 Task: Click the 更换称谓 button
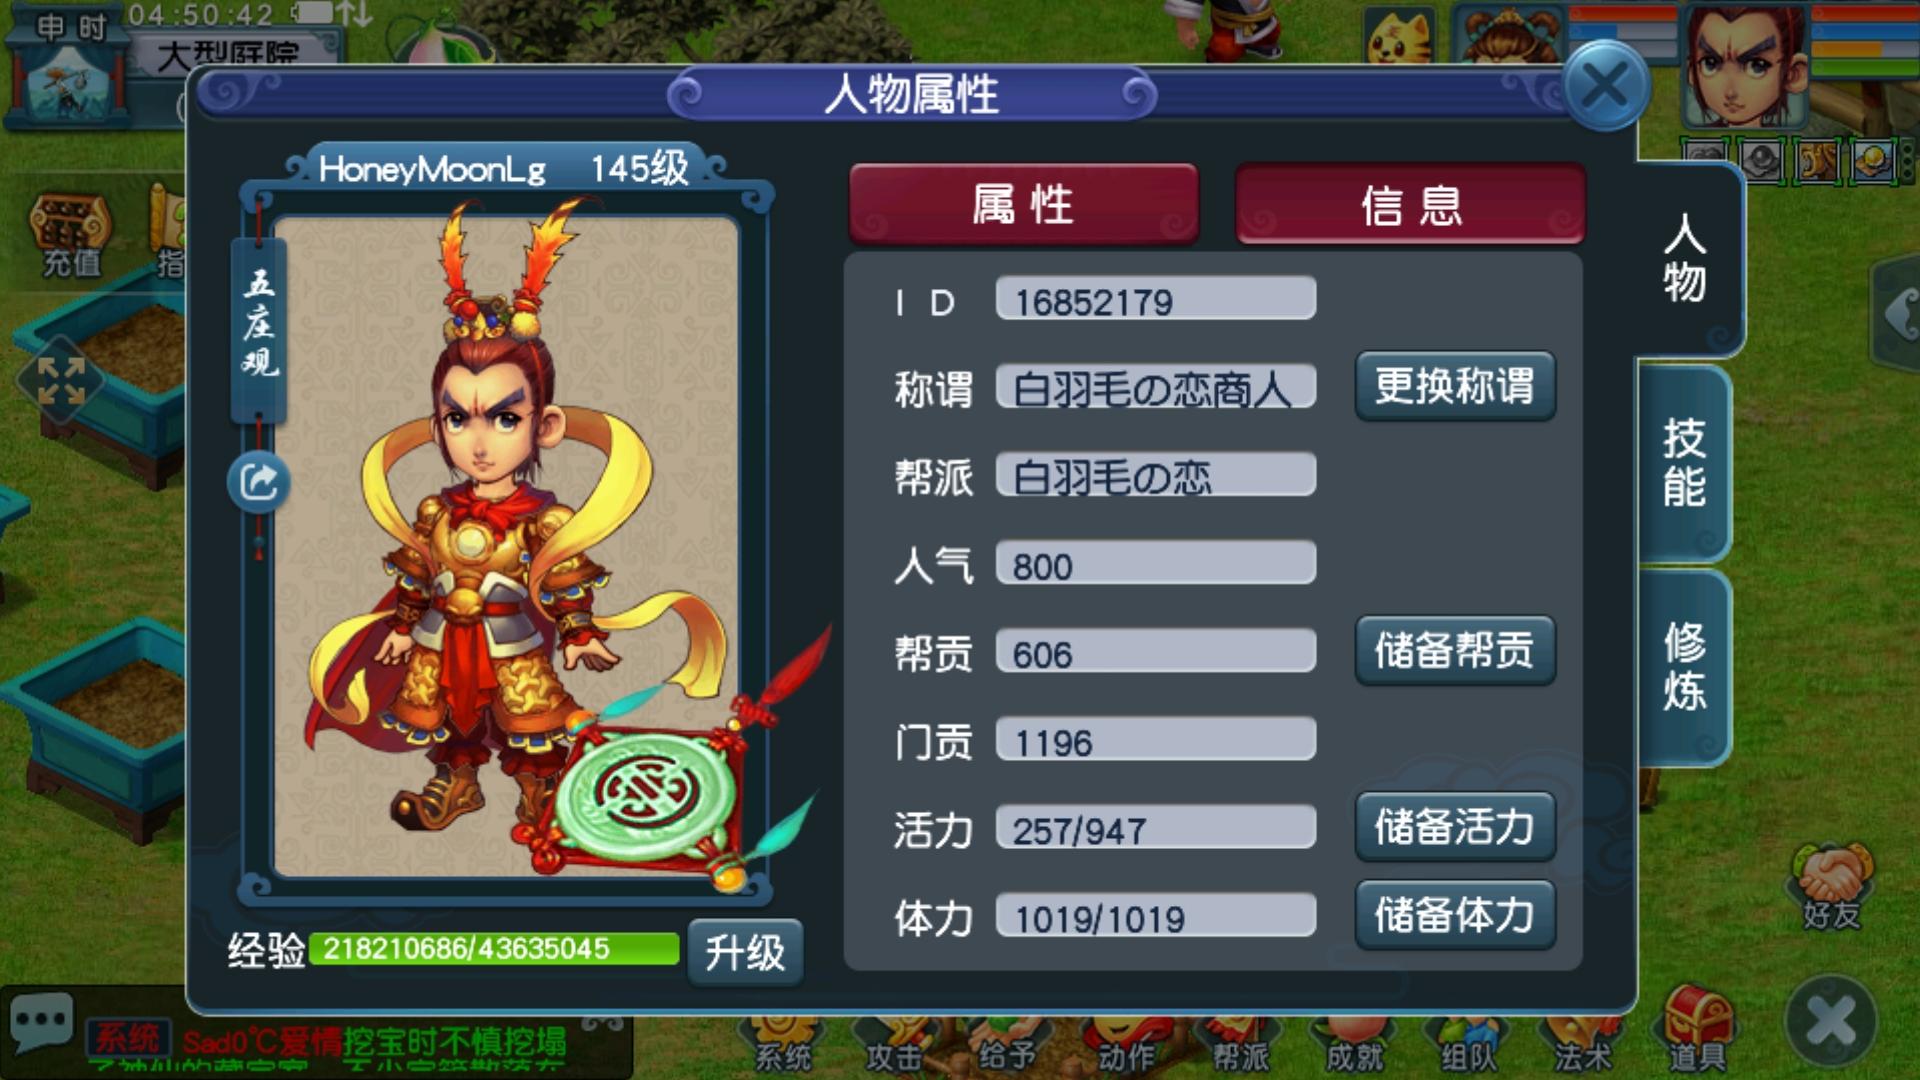pyautogui.click(x=1455, y=386)
